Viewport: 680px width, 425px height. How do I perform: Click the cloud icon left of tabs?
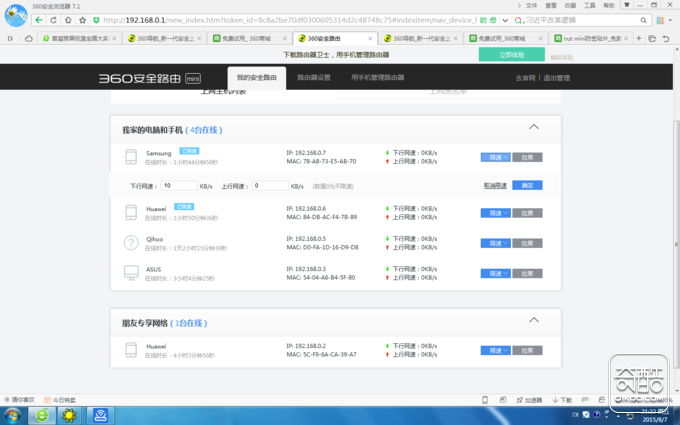point(29,38)
